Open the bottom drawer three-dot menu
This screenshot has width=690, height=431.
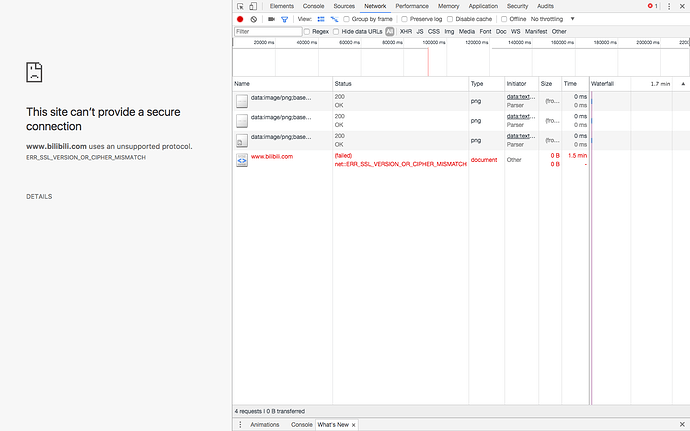pyautogui.click(x=240, y=424)
